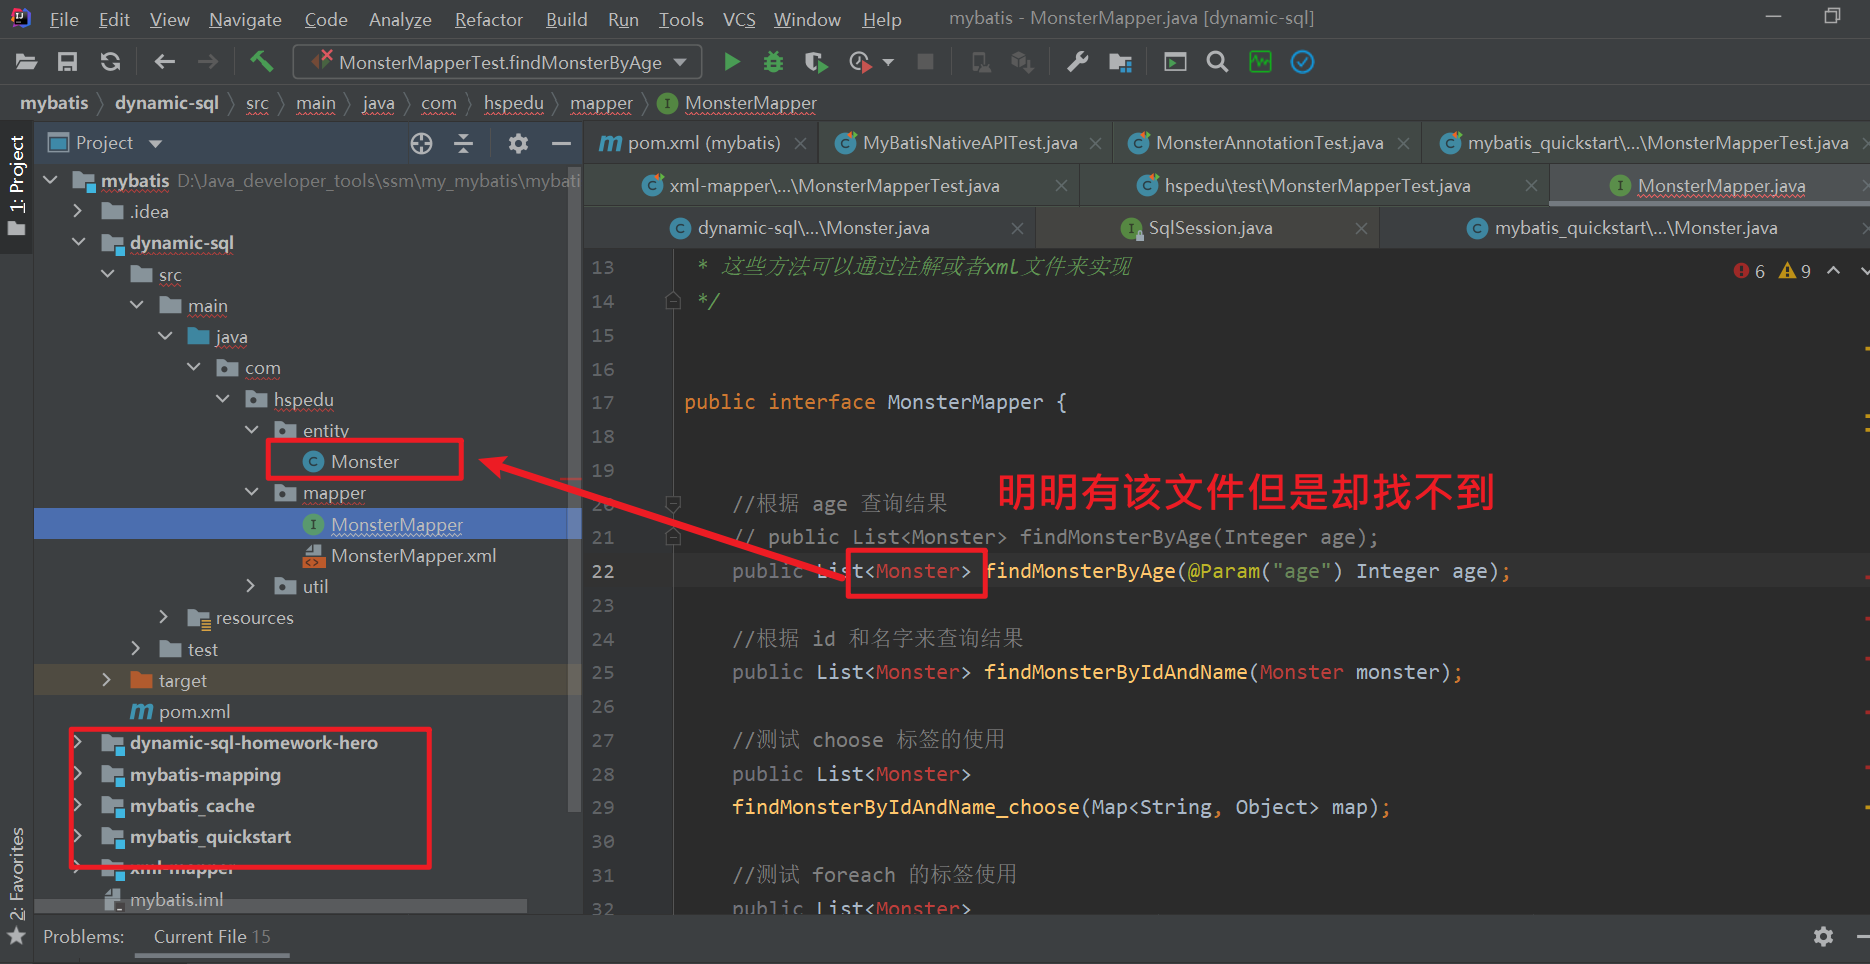Click the green activity monitor toolbar icon

click(x=1260, y=62)
